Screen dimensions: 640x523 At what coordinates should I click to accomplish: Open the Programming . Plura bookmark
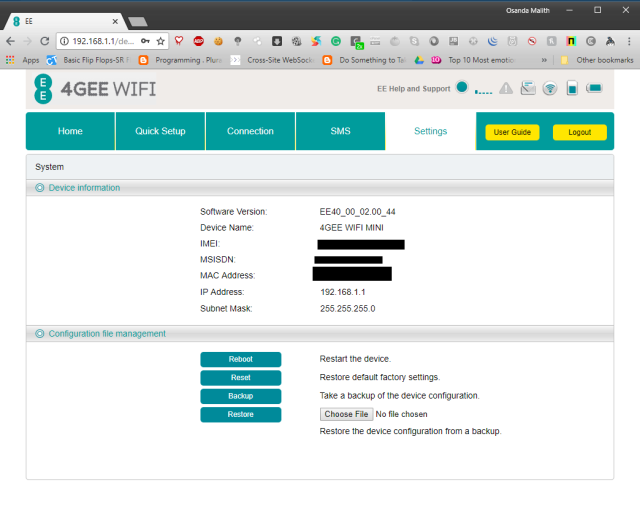[181, 60]
